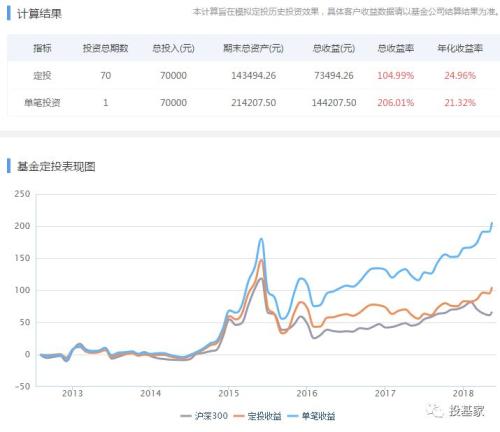Click the blue line's 2015 peak
Image resolution: width=500 pixels, height=432 pixels.
261,239
